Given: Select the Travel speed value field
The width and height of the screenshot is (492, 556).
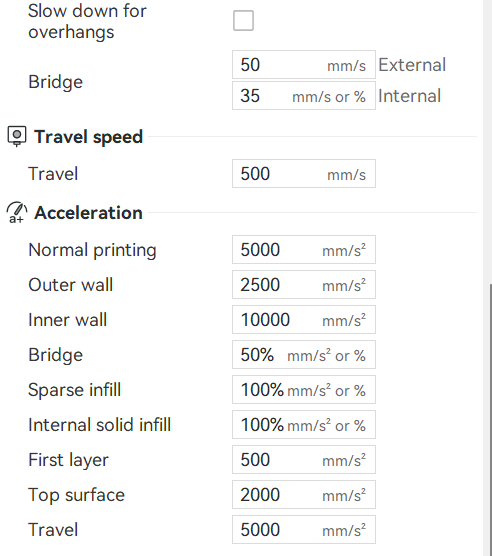Looking at the screenshot, I should (304, 174).
